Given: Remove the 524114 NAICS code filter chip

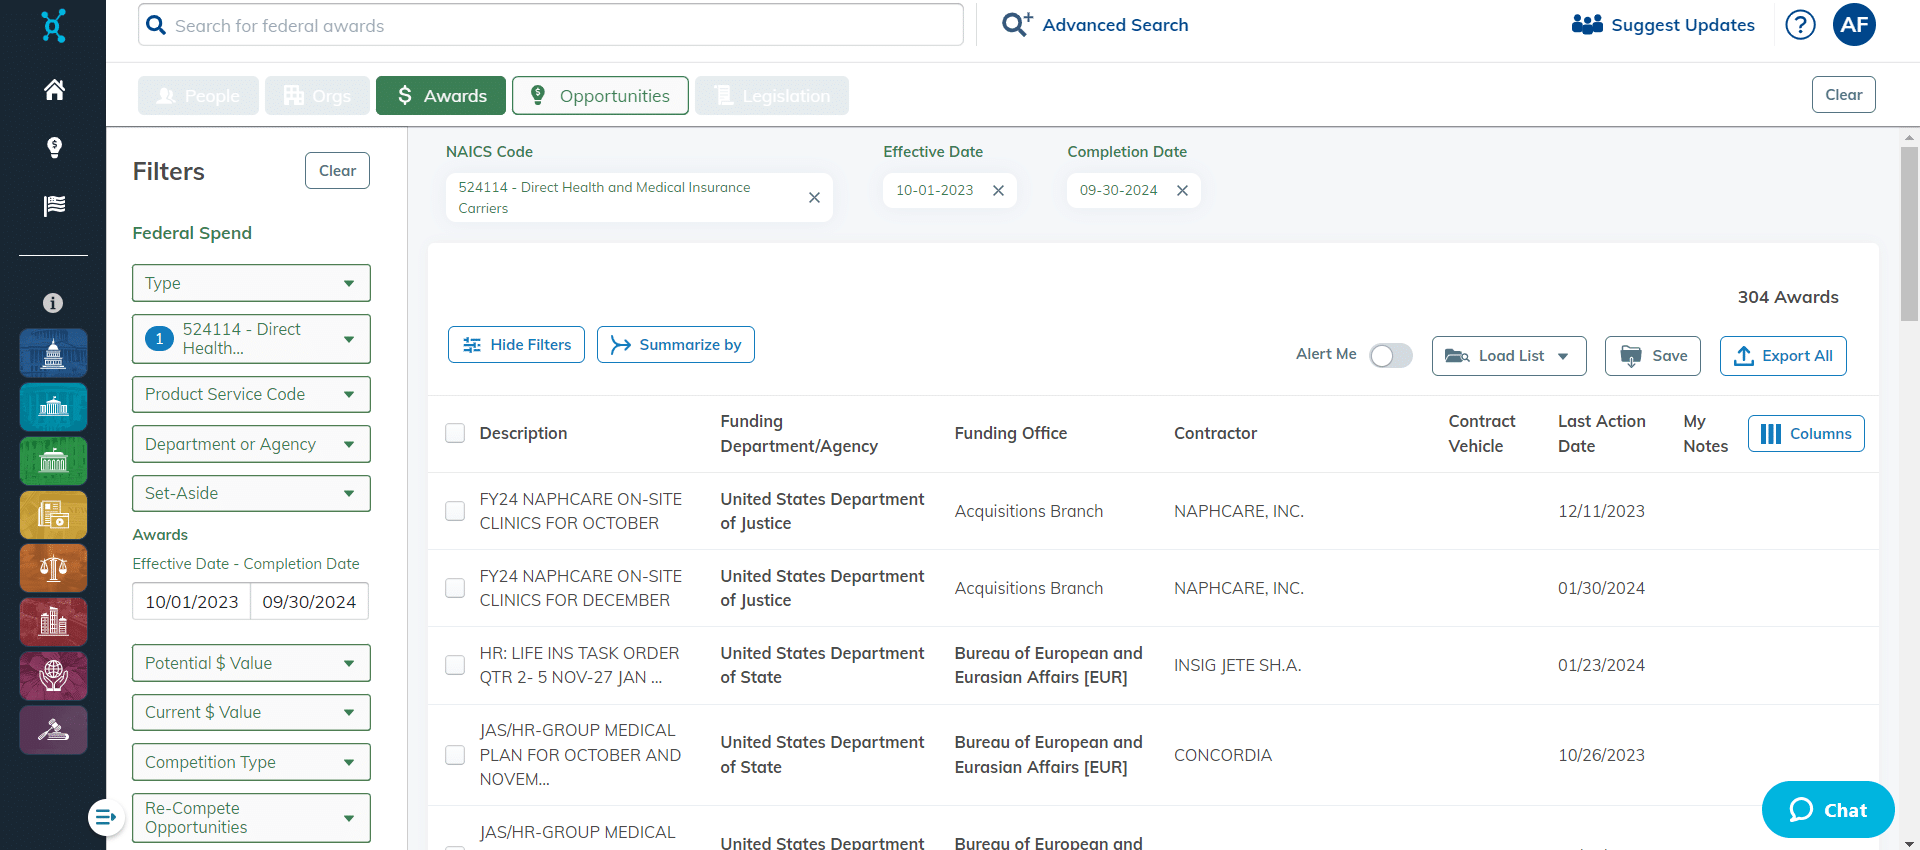Looking at the screenshot, I should pos(814,198).
